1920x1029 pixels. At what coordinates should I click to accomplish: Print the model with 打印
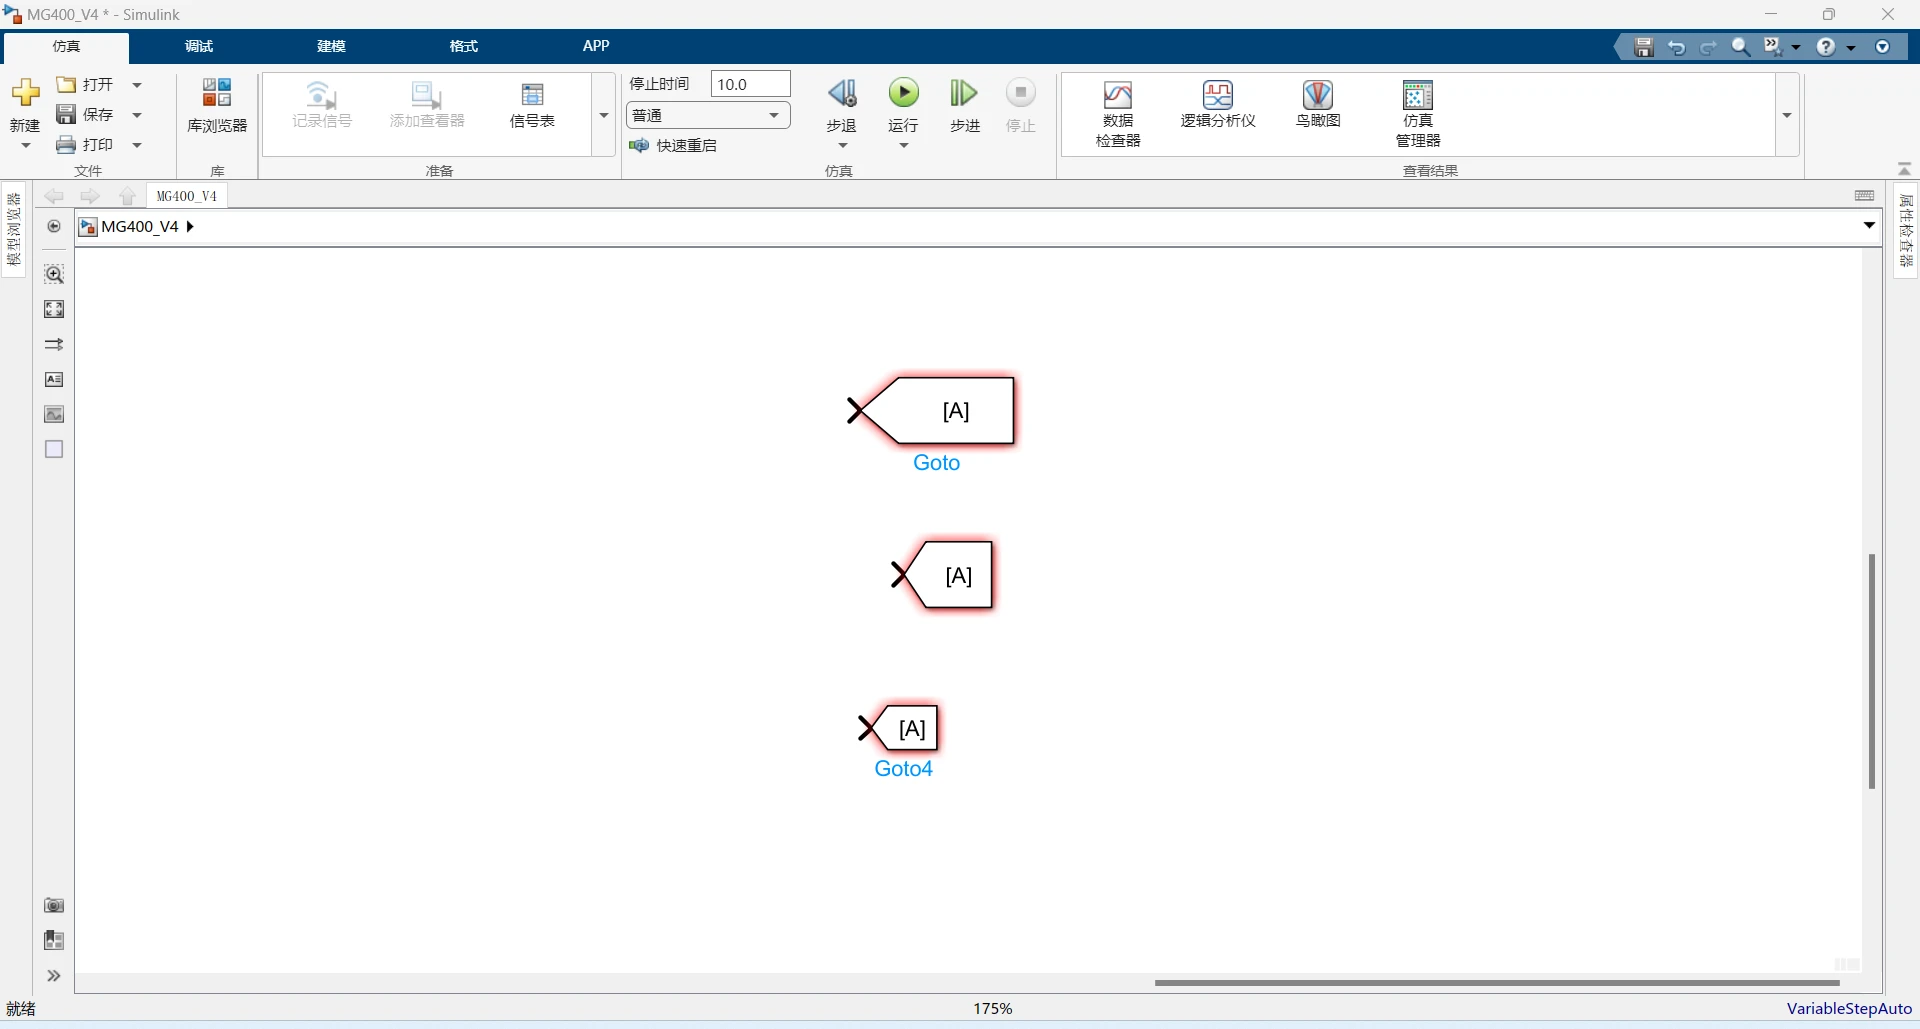86,145
